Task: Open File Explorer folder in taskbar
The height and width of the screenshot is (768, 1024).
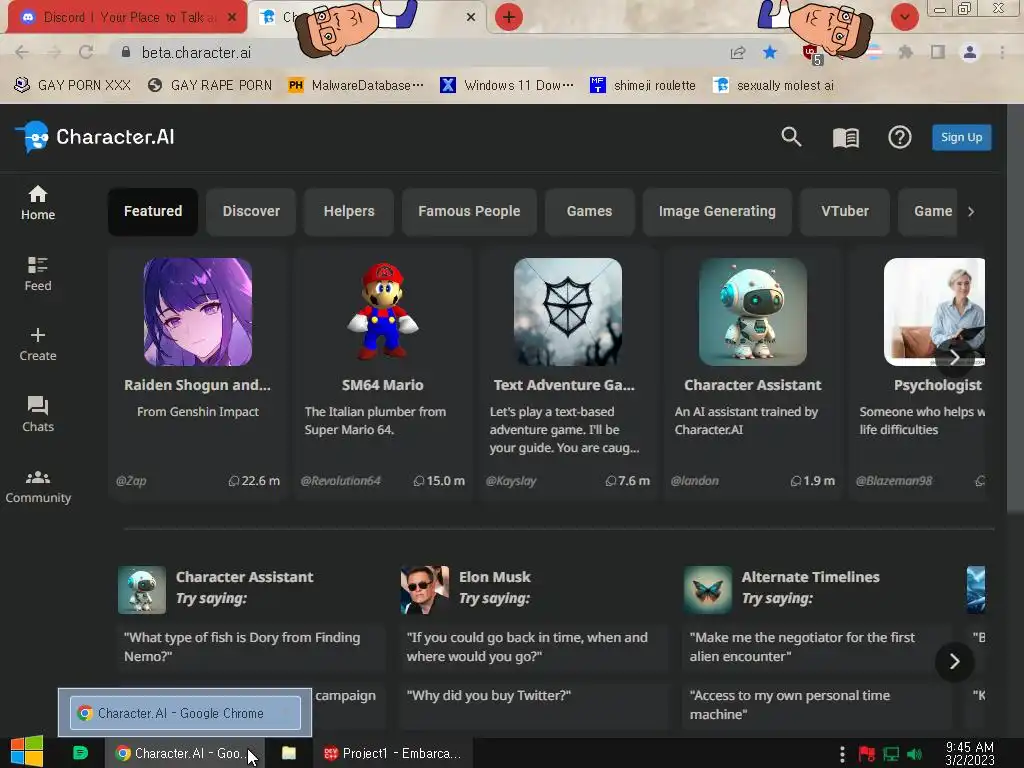Action: coord(289,753)
